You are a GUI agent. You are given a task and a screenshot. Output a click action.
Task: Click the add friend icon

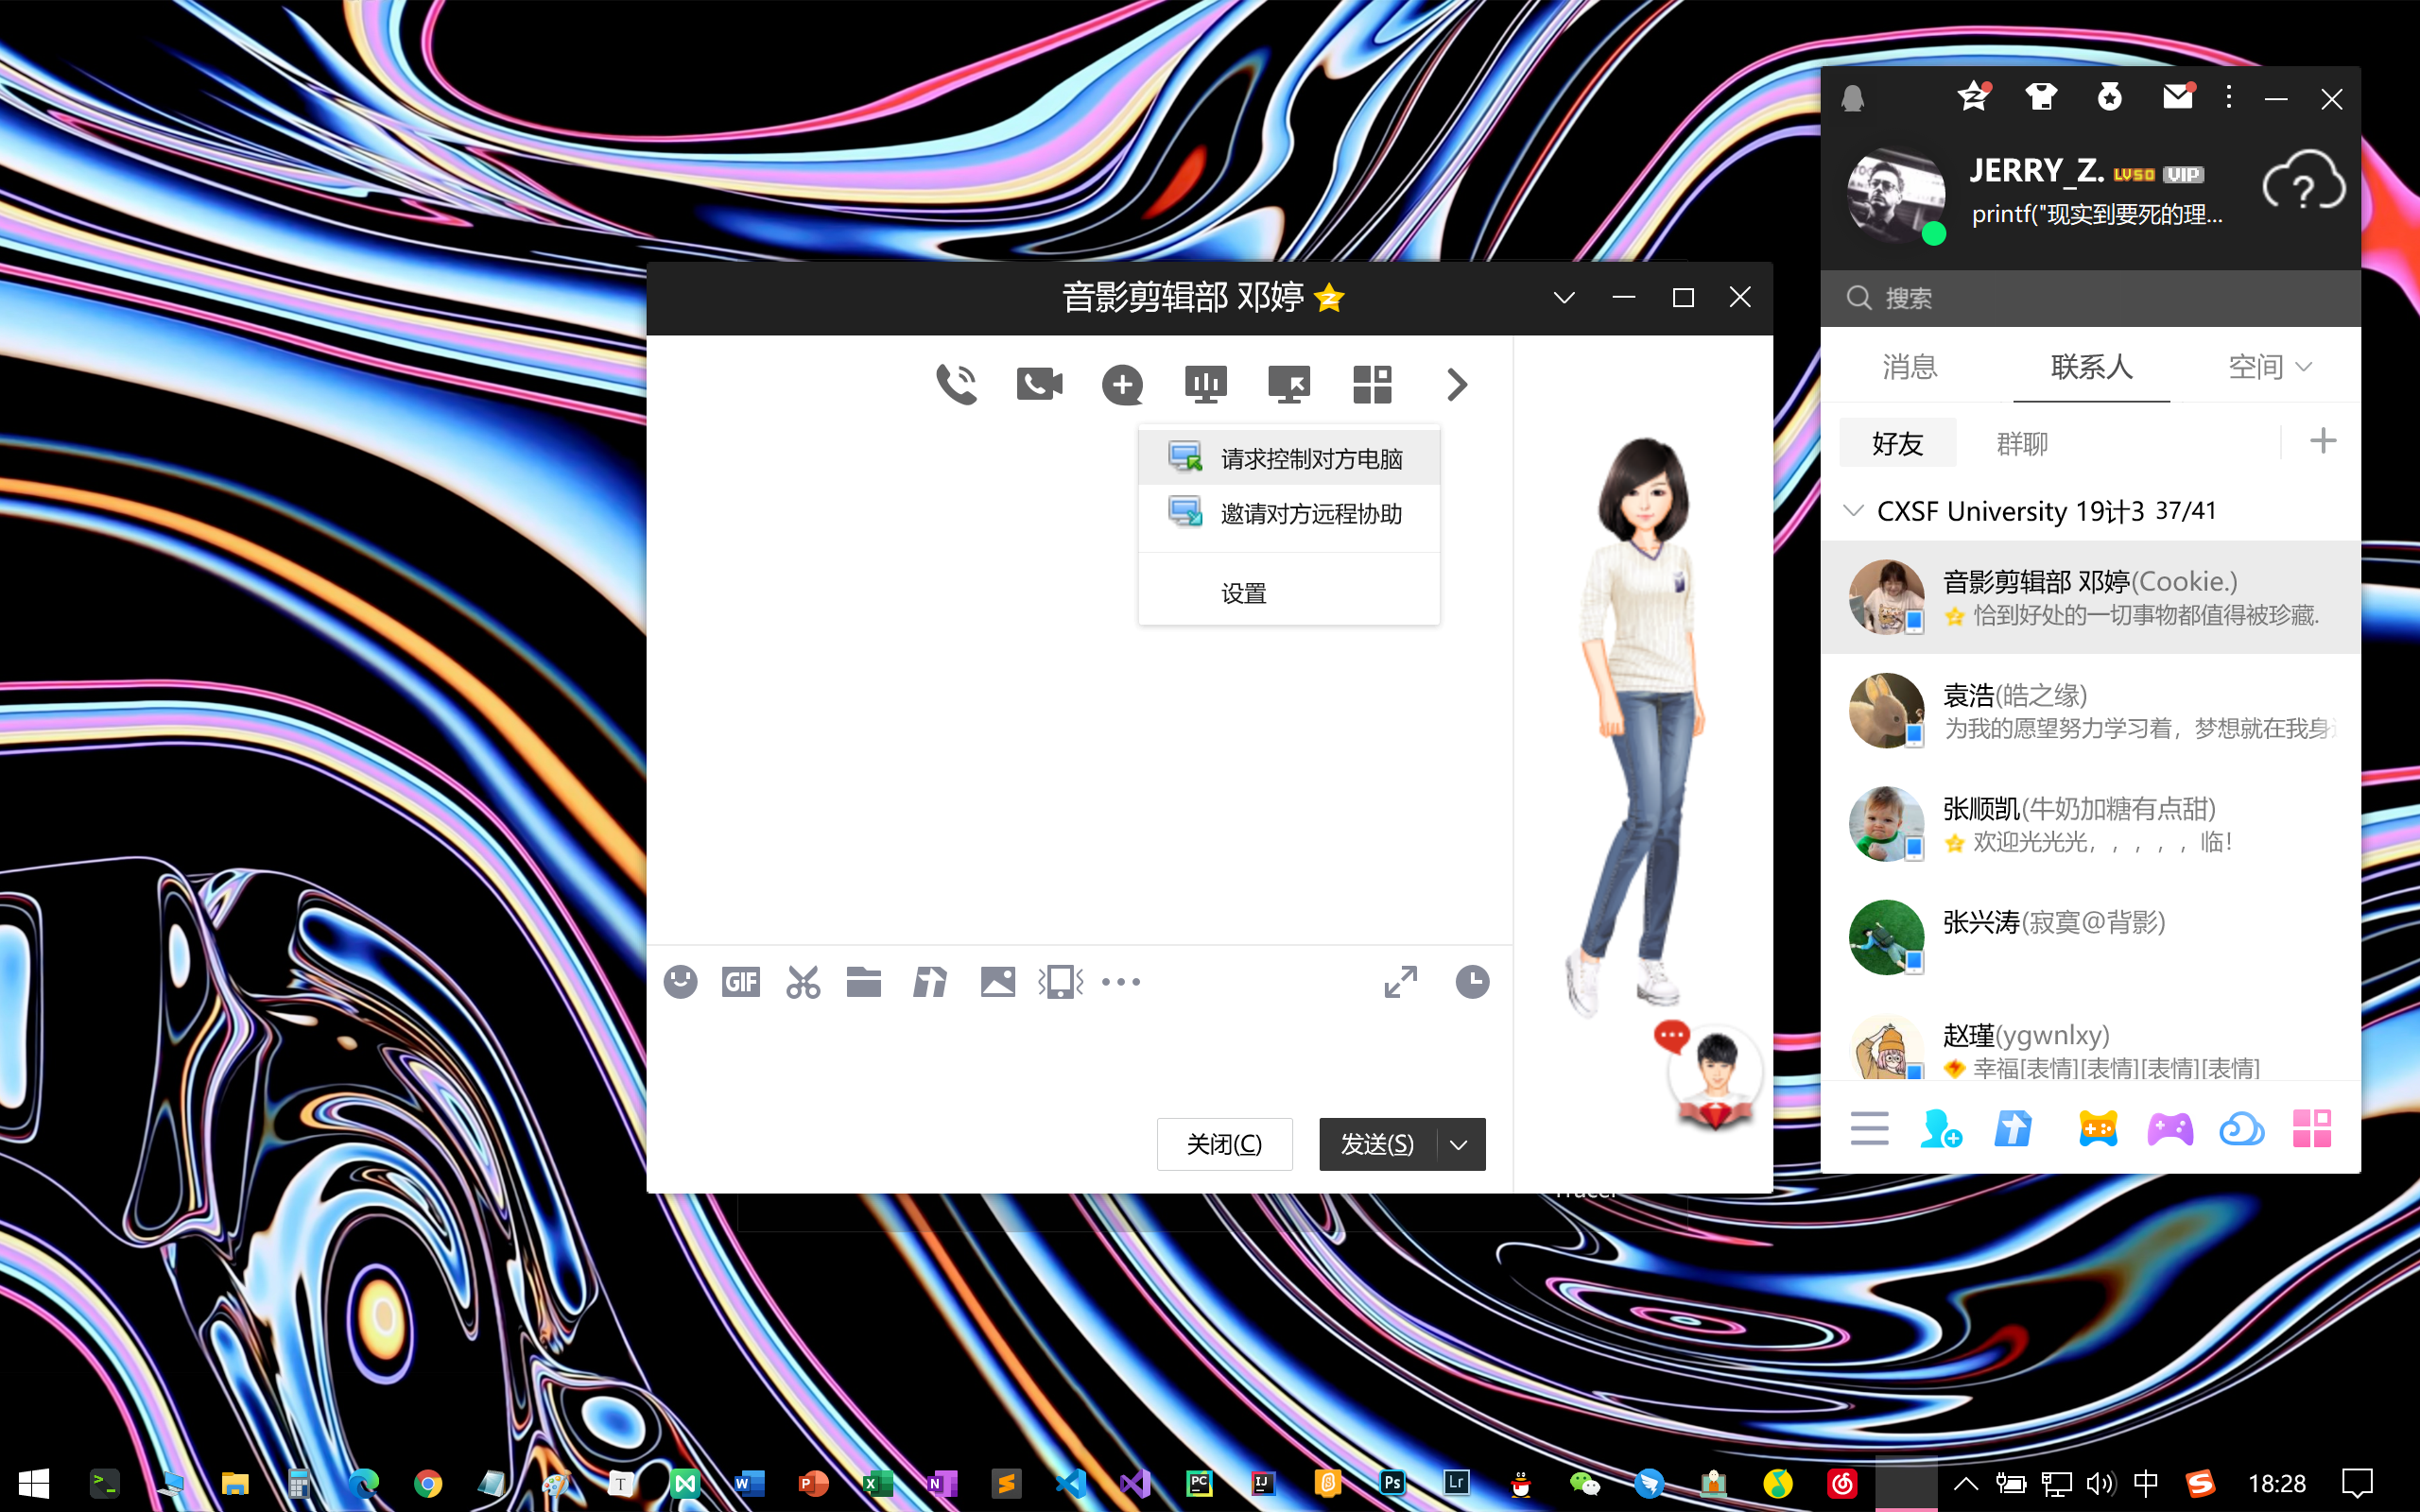click(1940, 1129)
